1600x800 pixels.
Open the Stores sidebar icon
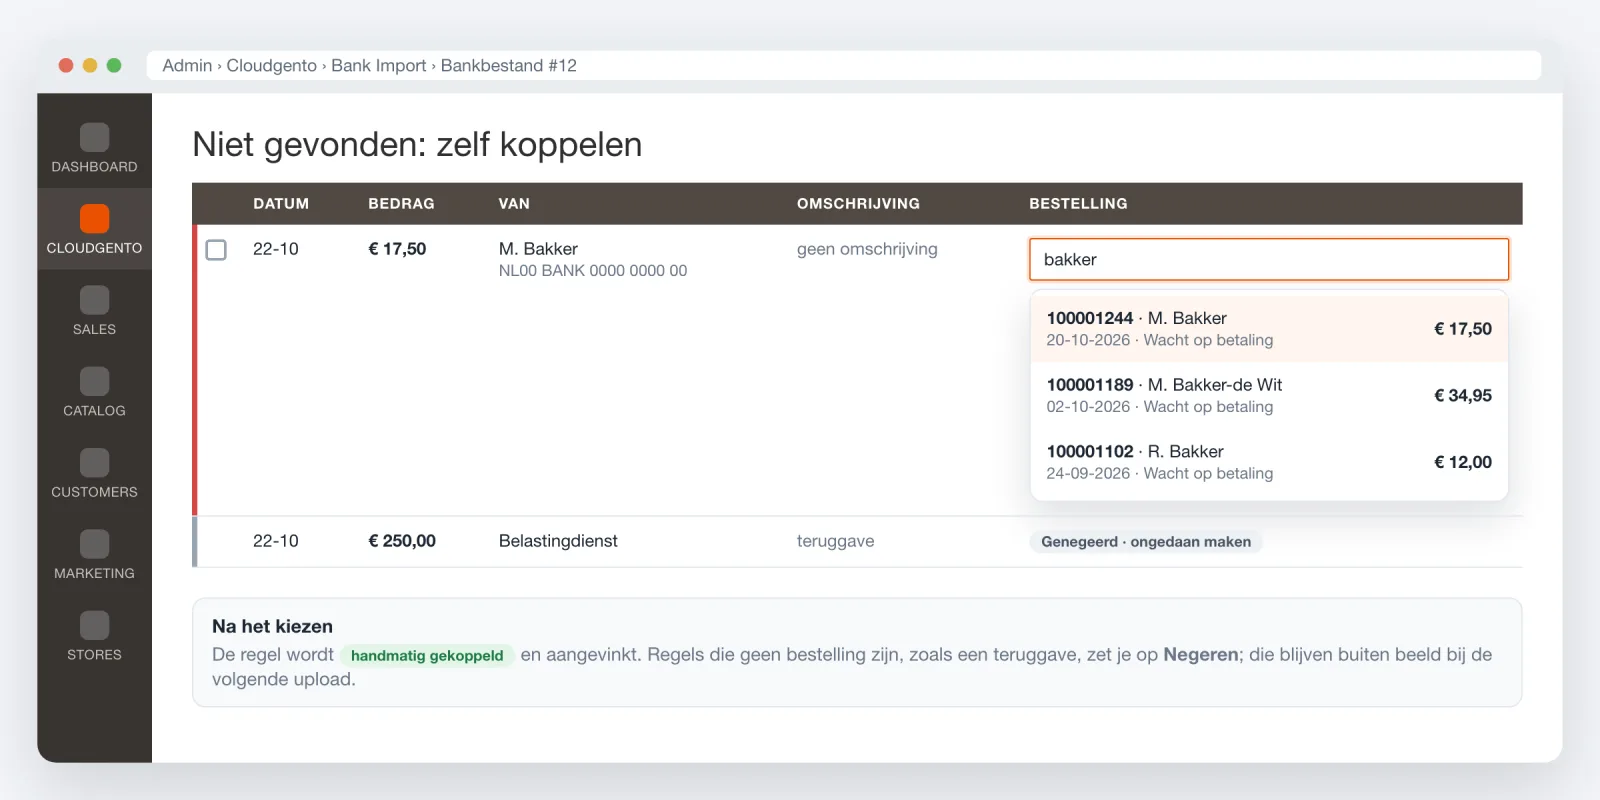[94, 625]
